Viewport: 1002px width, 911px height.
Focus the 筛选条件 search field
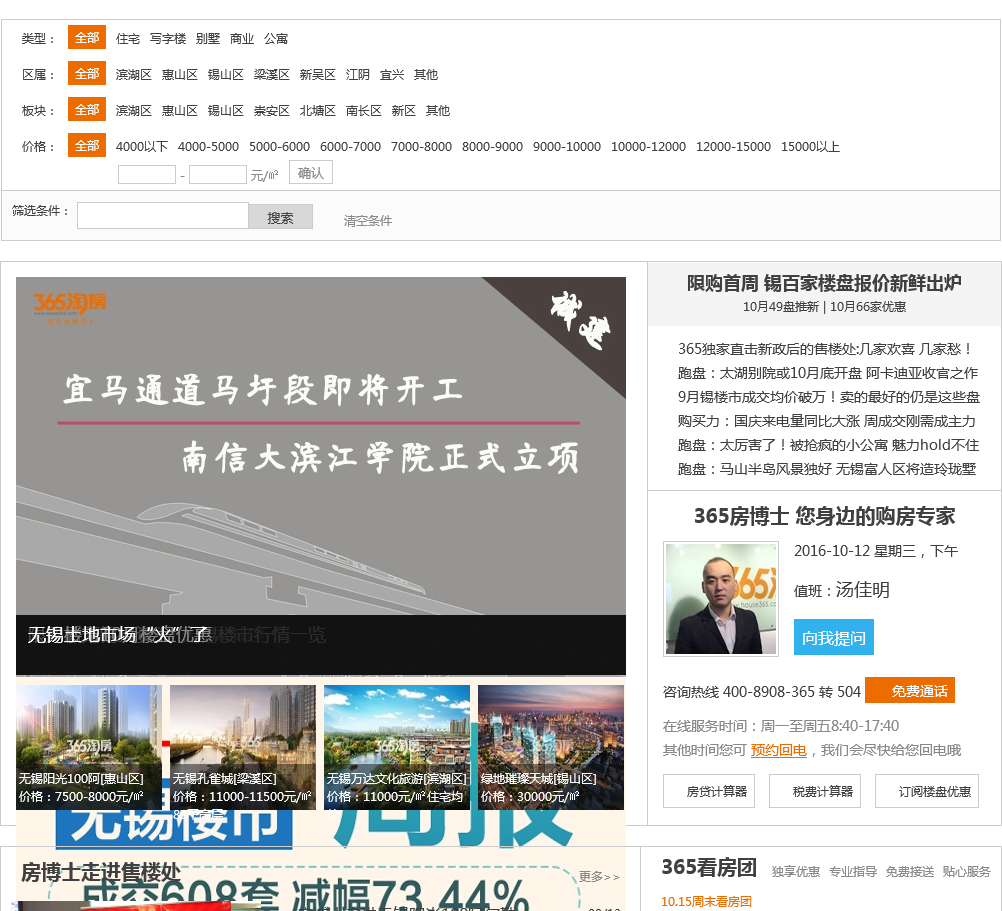click(x=163, y=216)
